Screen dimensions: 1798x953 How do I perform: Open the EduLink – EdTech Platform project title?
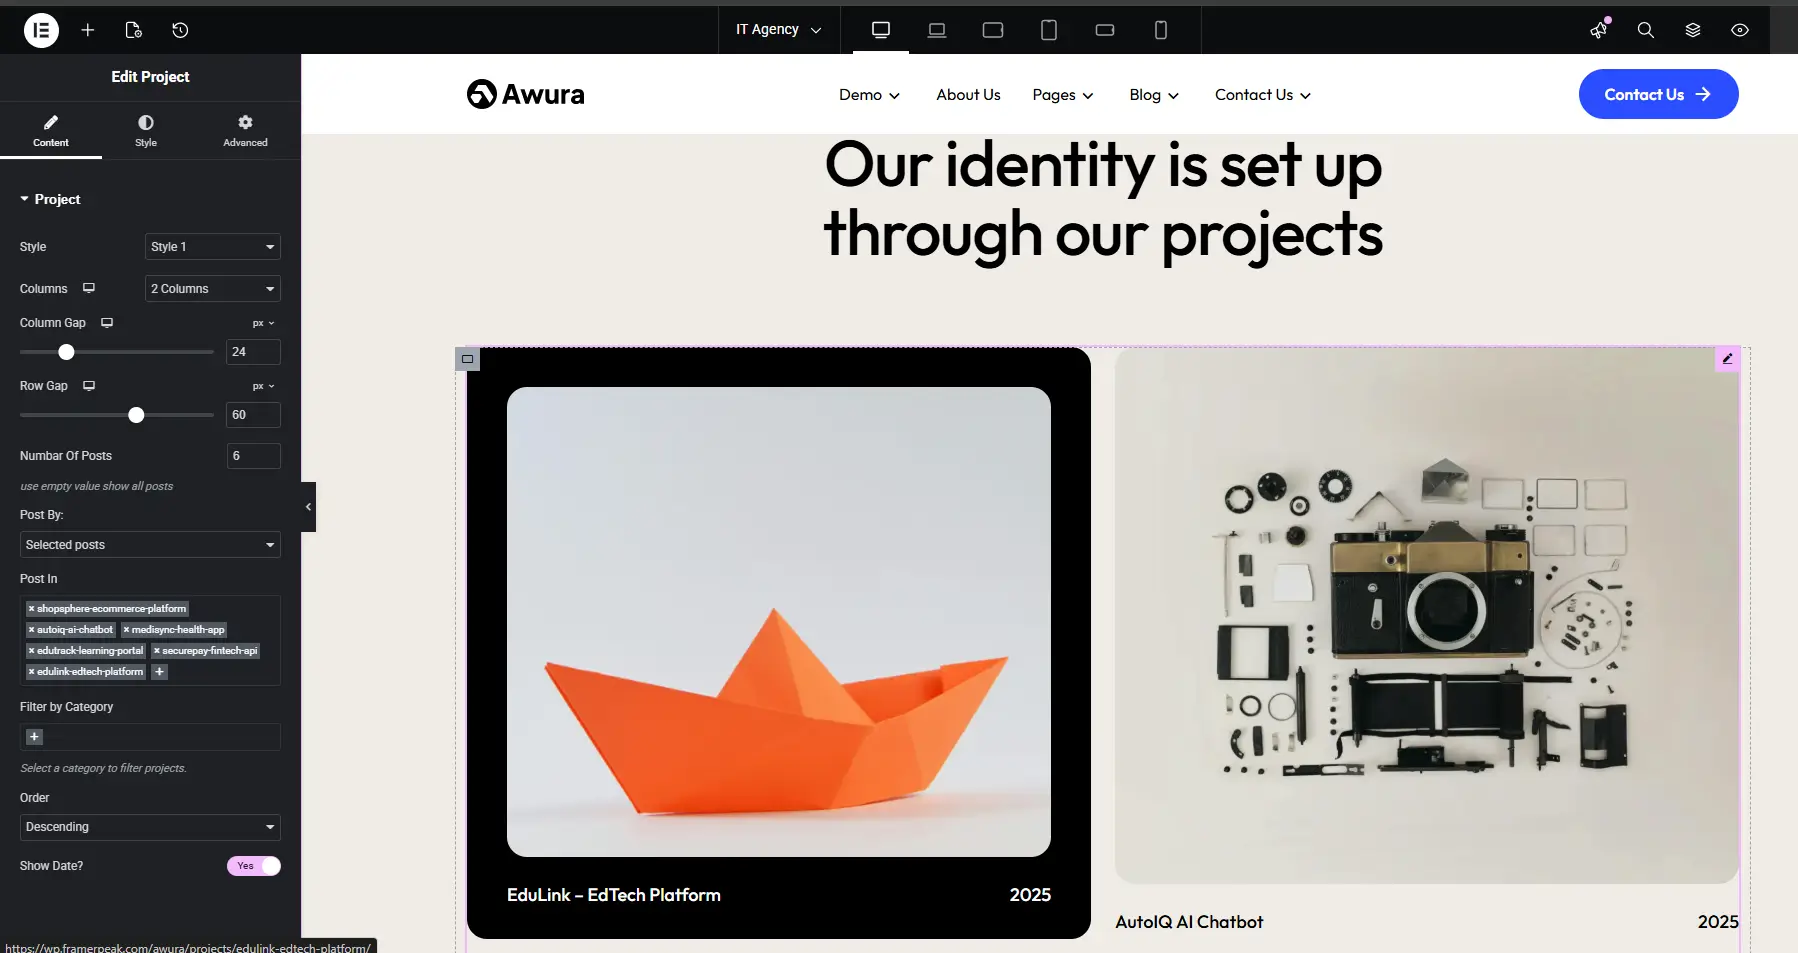tap(613, 895)
